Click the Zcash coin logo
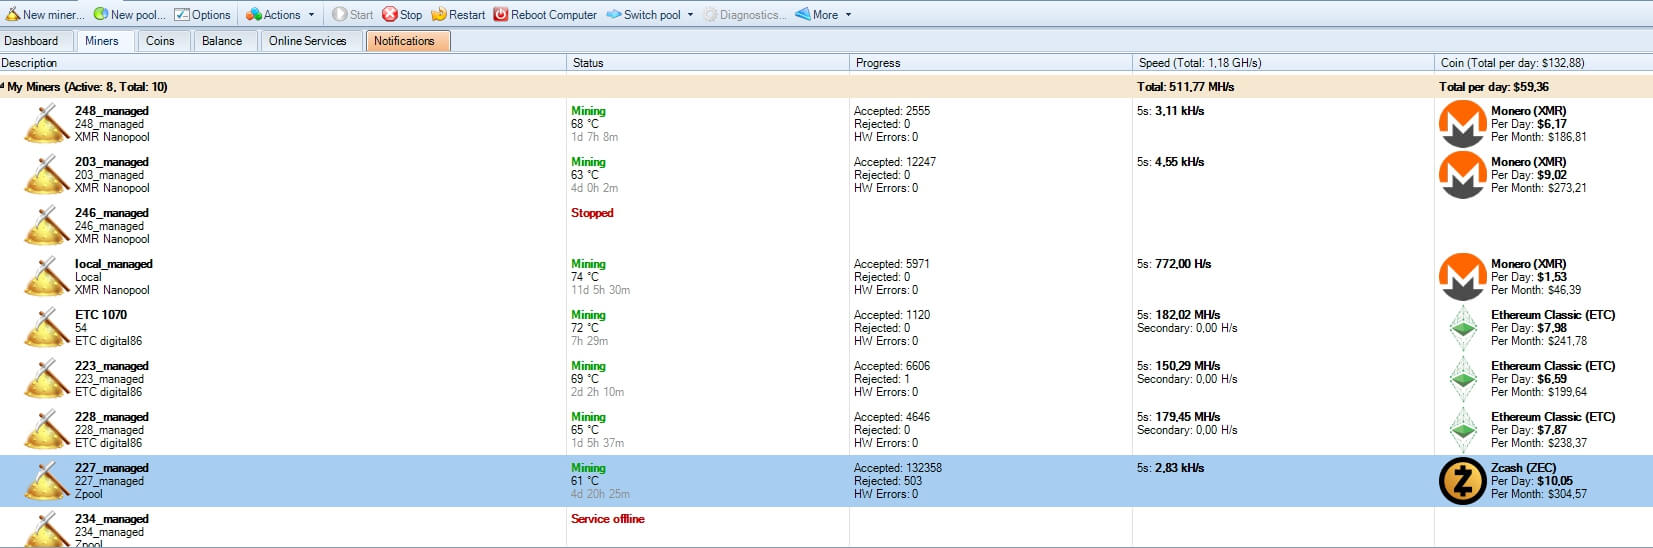 pyautogui.click(x=1462, y=481)
